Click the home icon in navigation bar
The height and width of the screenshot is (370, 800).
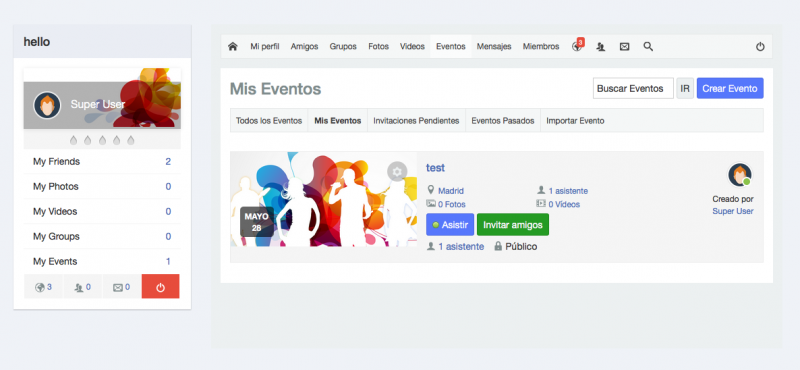pyautogui.click(x=233, y=46)
